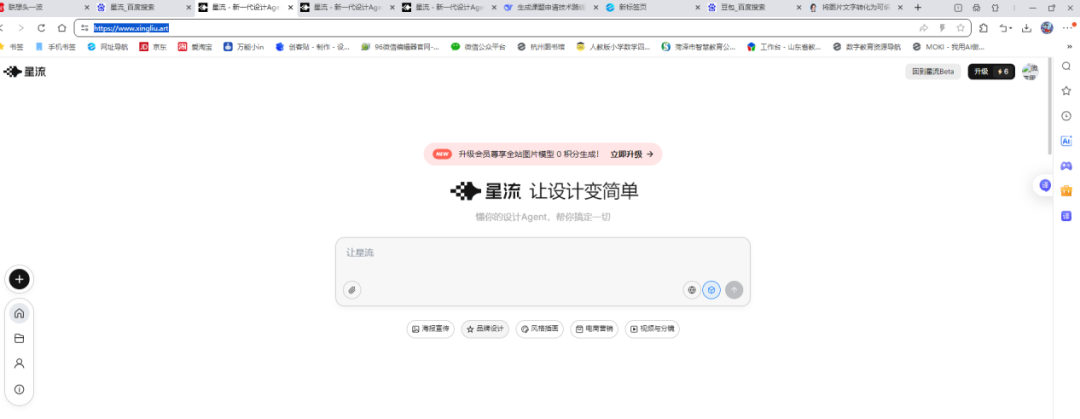The height and width of the screenshot is (419, 1080).
Task: Switch to the 星流_百度搜索 tab
Action: click(x=145, y=8)
